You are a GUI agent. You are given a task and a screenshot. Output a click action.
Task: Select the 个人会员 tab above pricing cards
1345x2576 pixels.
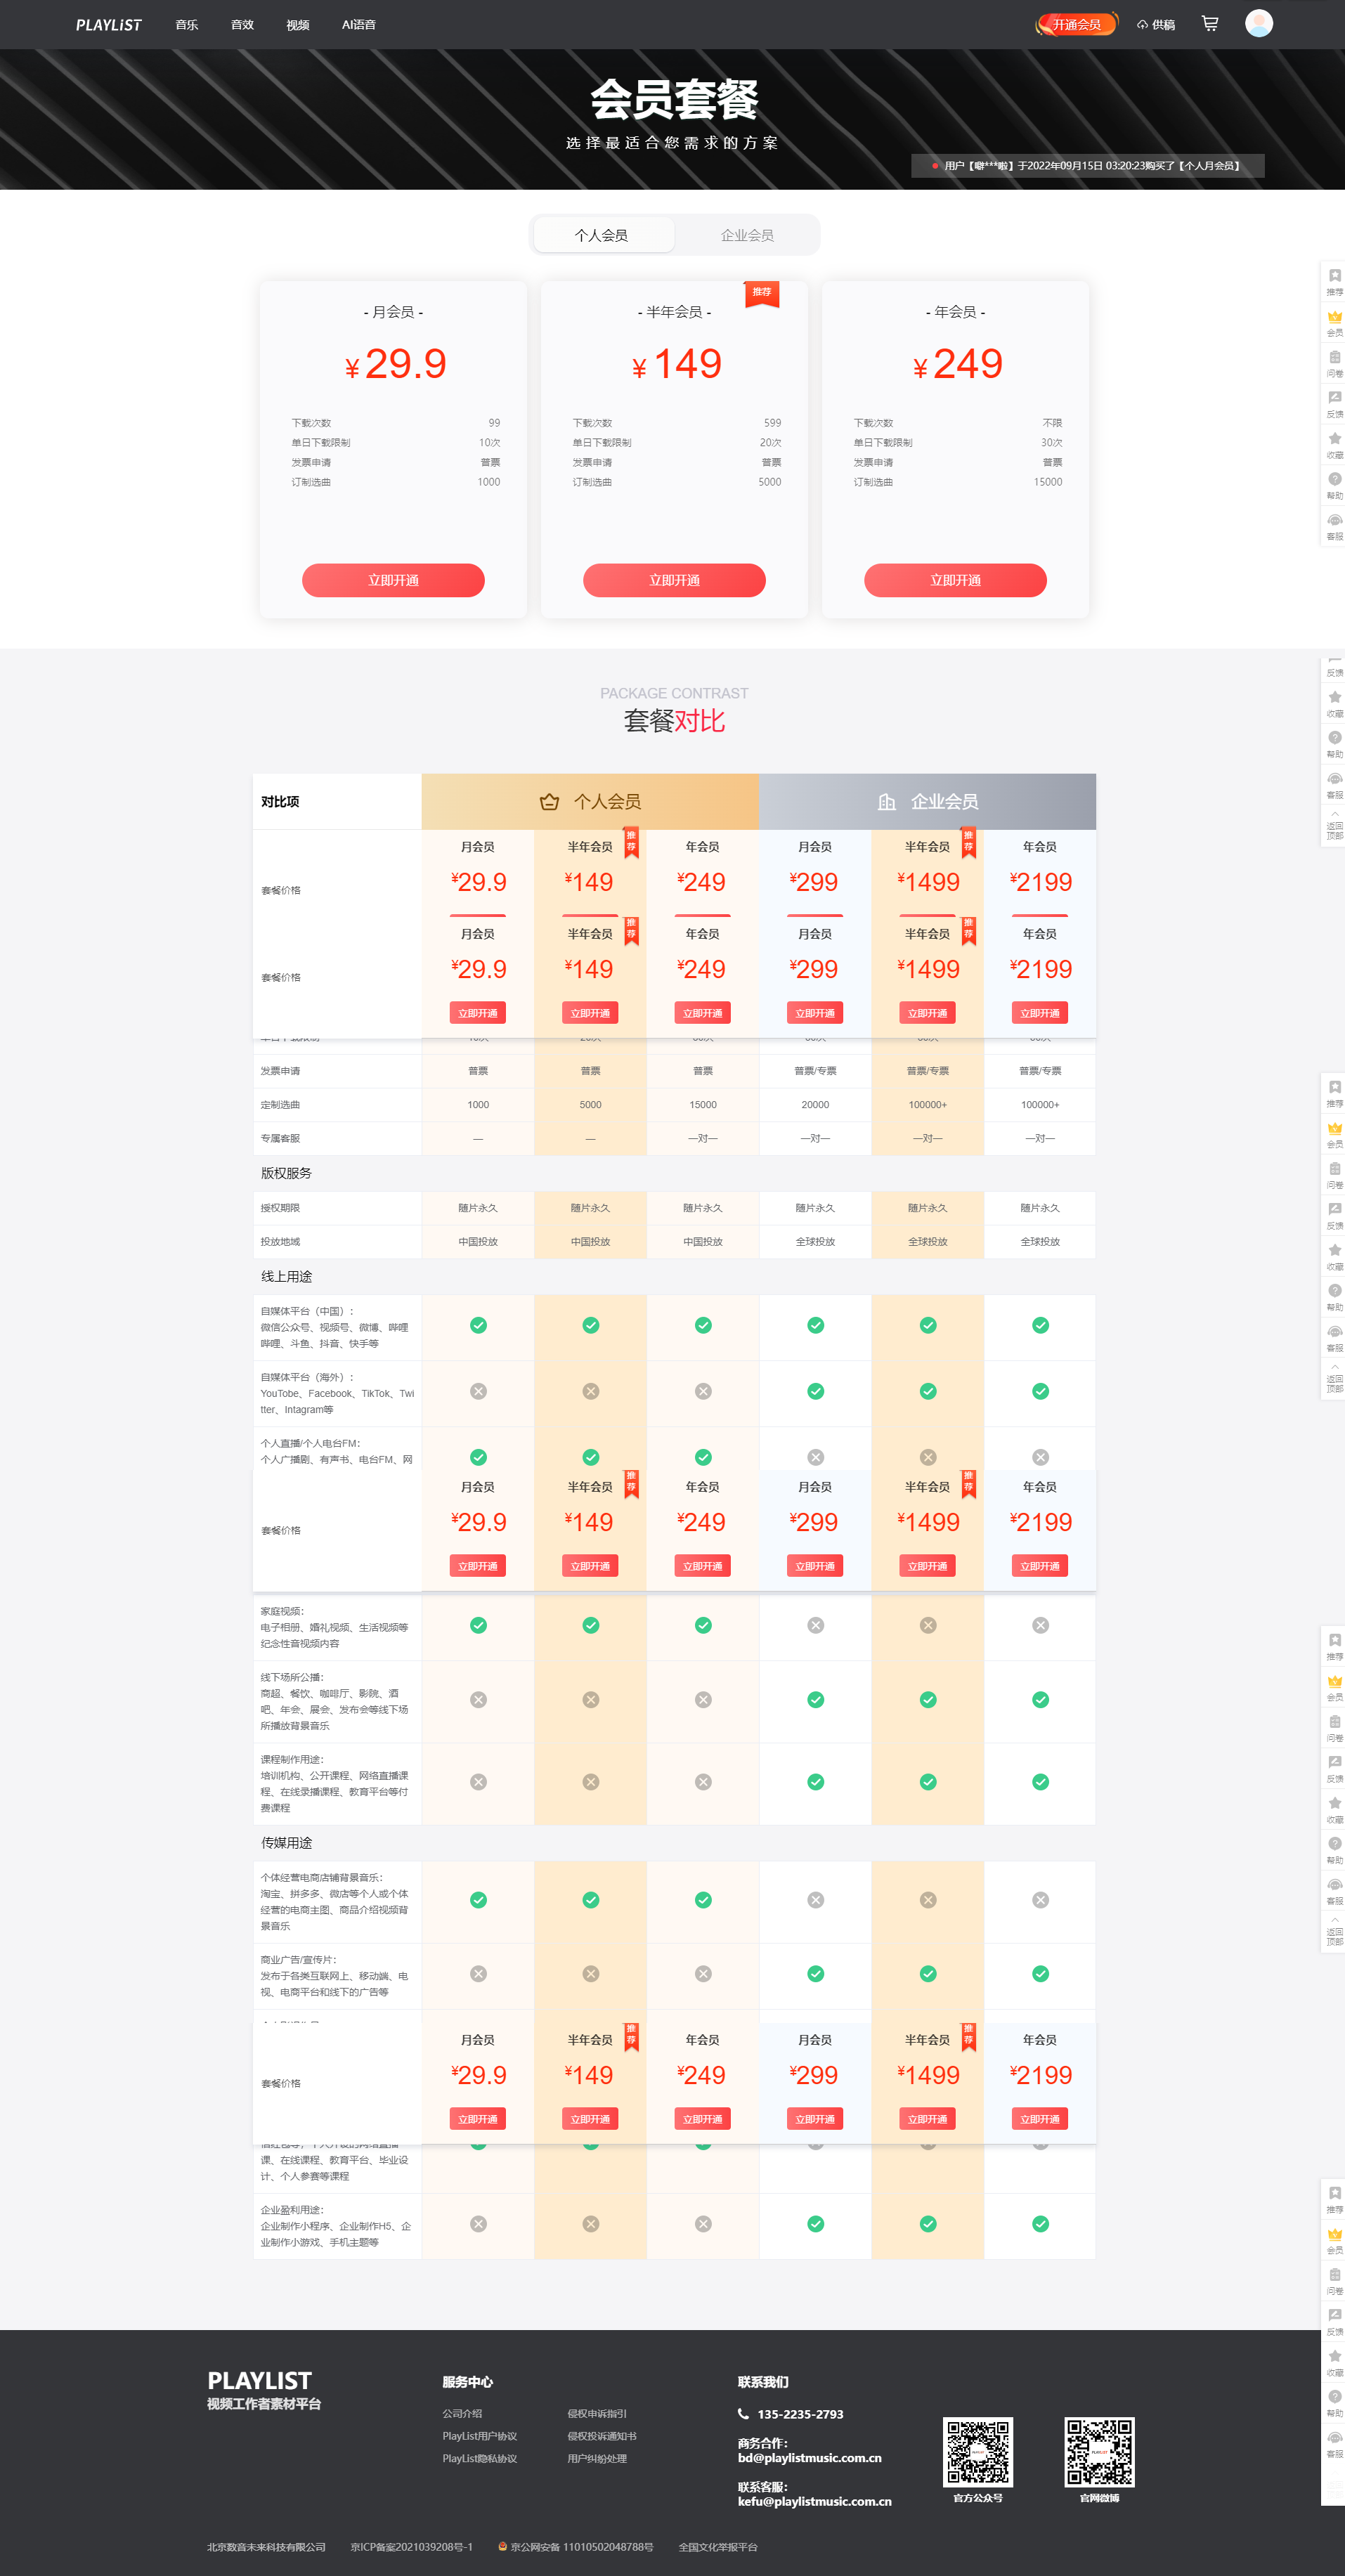pyautogui.click(x=602, y=235)
